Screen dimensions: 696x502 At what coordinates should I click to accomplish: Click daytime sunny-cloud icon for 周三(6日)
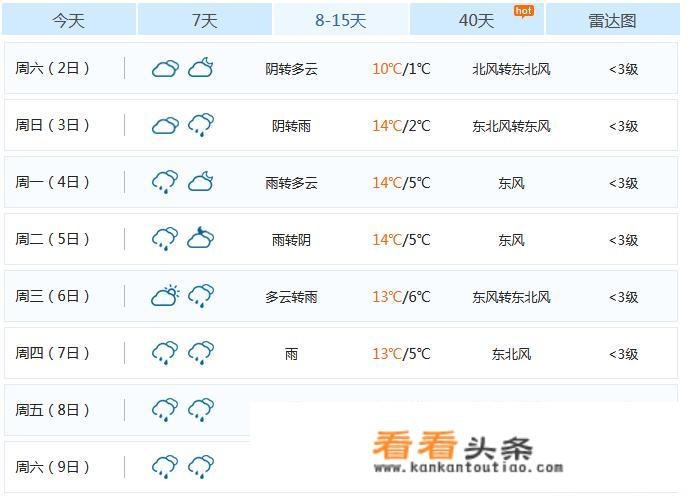coord(165,296)
